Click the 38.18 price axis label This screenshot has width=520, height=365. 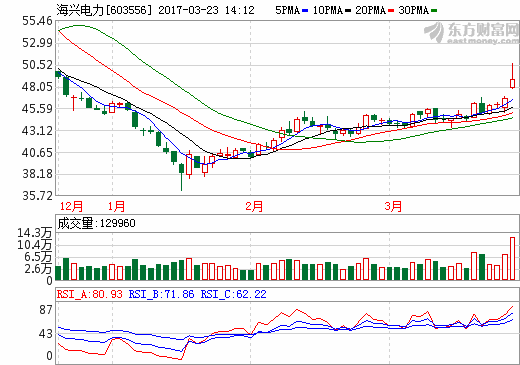pos(37,174)
